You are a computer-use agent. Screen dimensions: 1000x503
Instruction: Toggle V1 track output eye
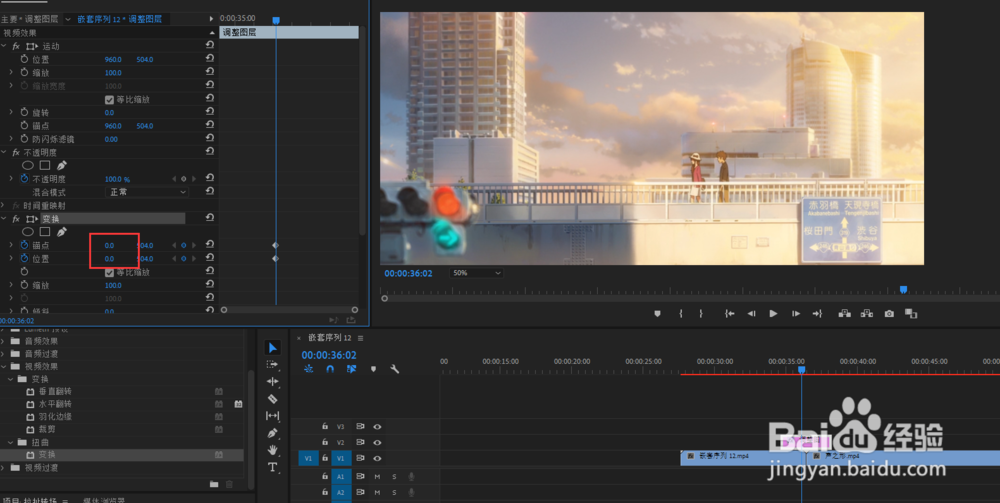click(378, 458)
